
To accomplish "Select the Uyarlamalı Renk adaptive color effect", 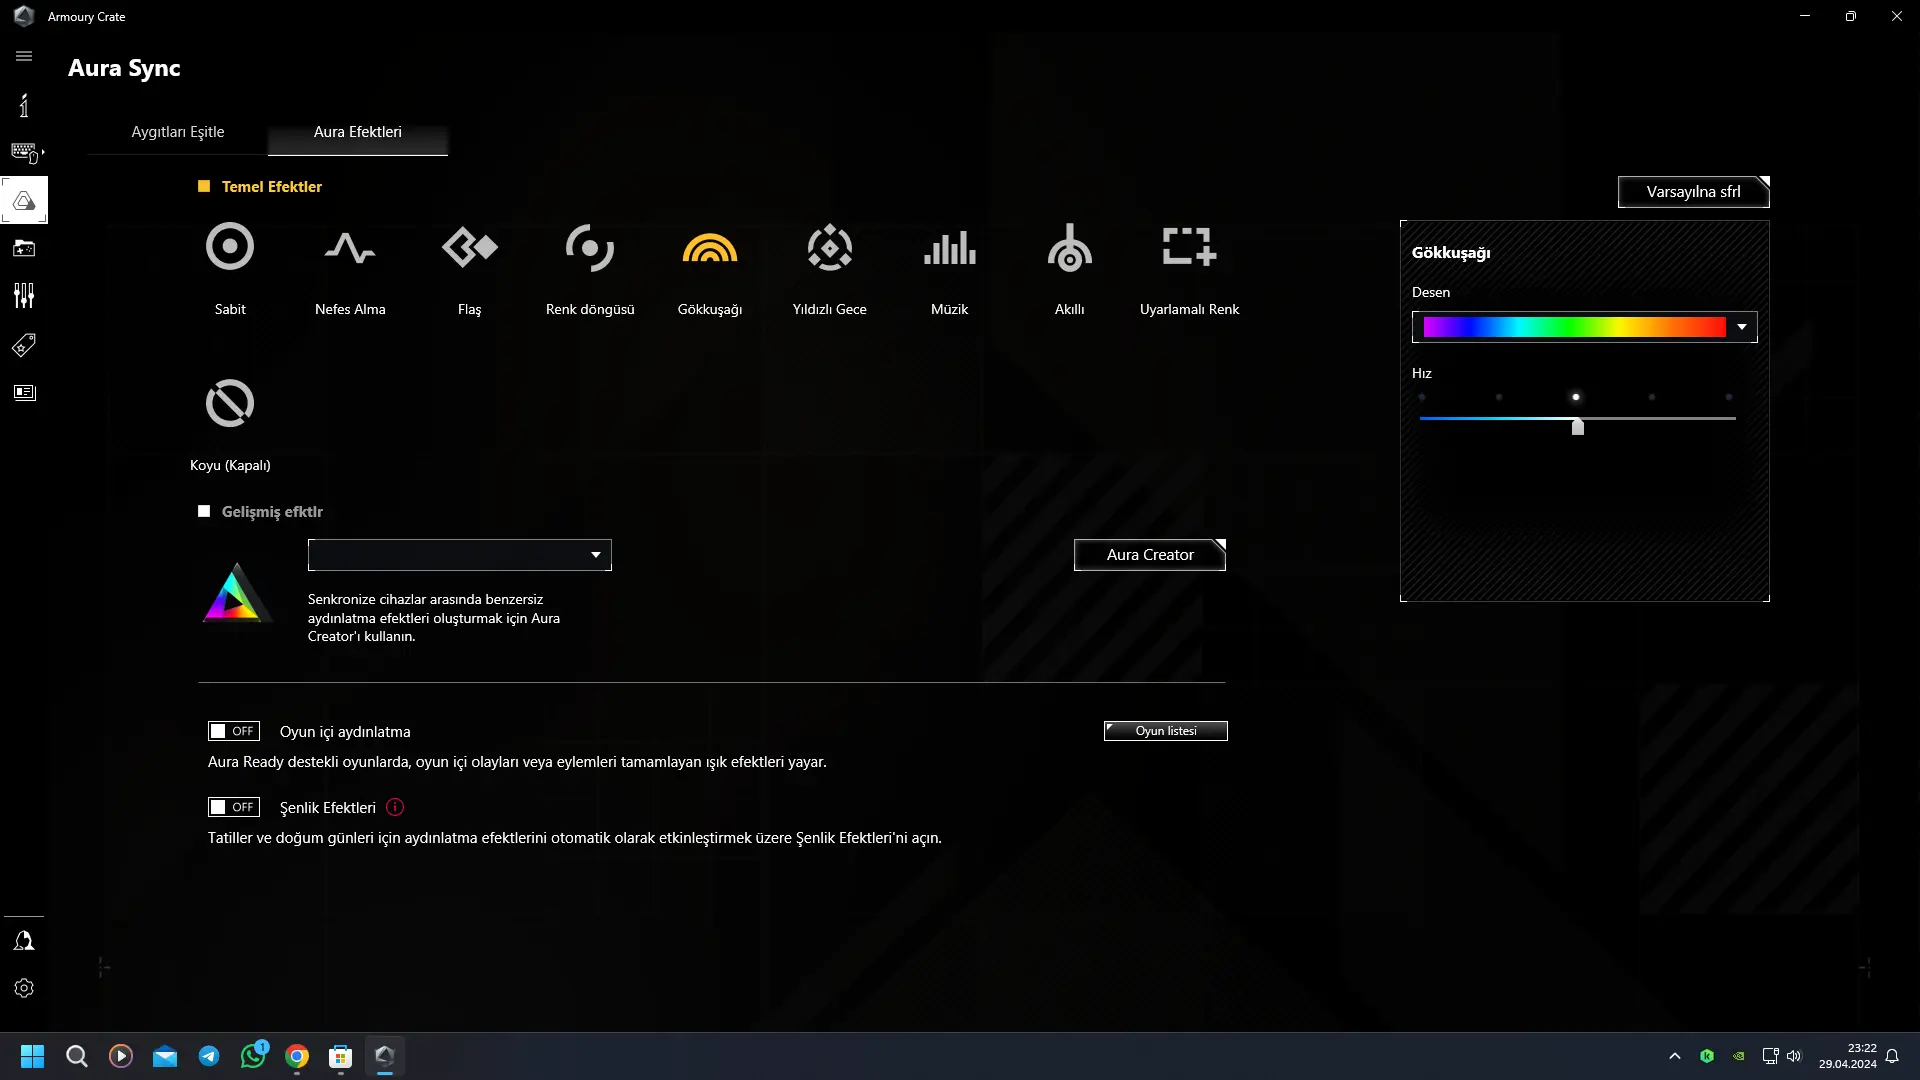I will click(1190, 247).
